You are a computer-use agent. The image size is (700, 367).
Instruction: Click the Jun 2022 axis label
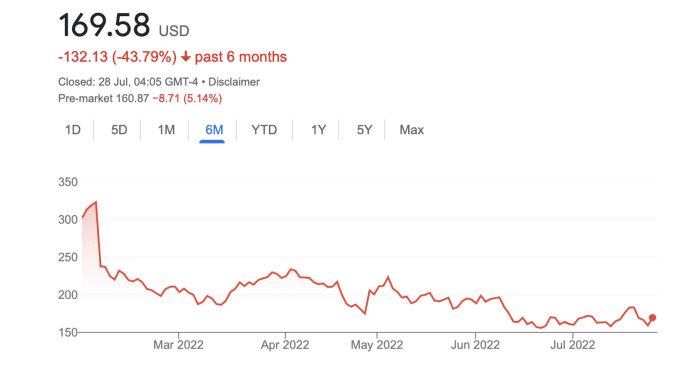tap(475, 345)
